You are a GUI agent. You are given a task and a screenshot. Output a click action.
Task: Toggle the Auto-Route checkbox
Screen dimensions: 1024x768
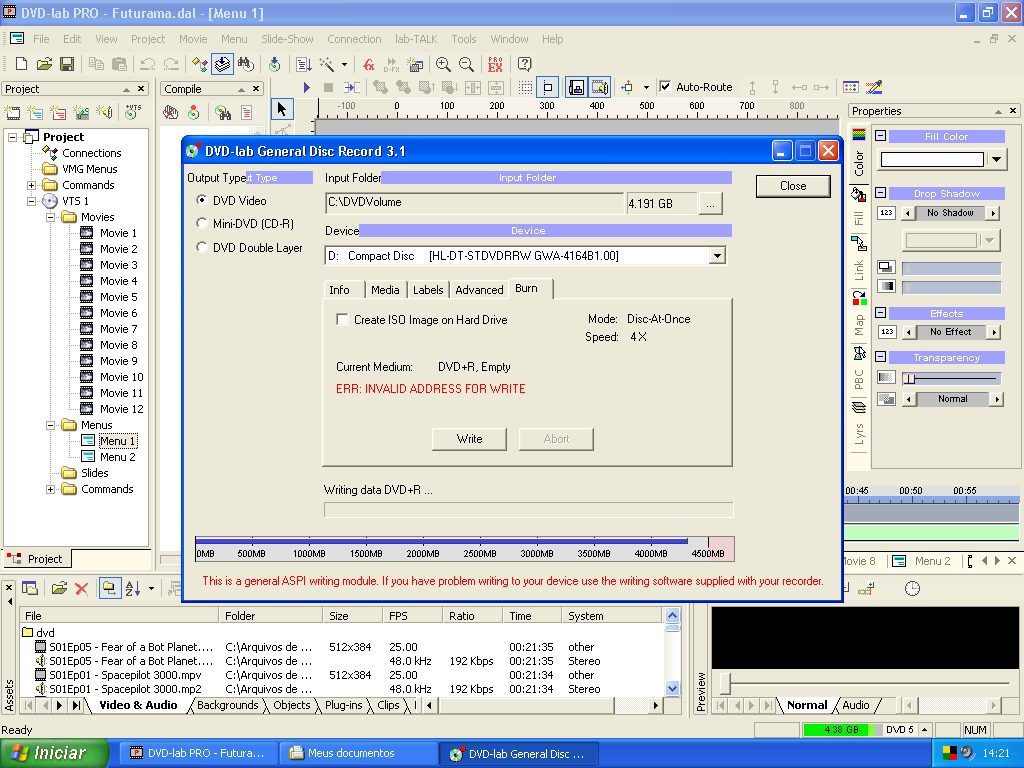tap(665, 87)
